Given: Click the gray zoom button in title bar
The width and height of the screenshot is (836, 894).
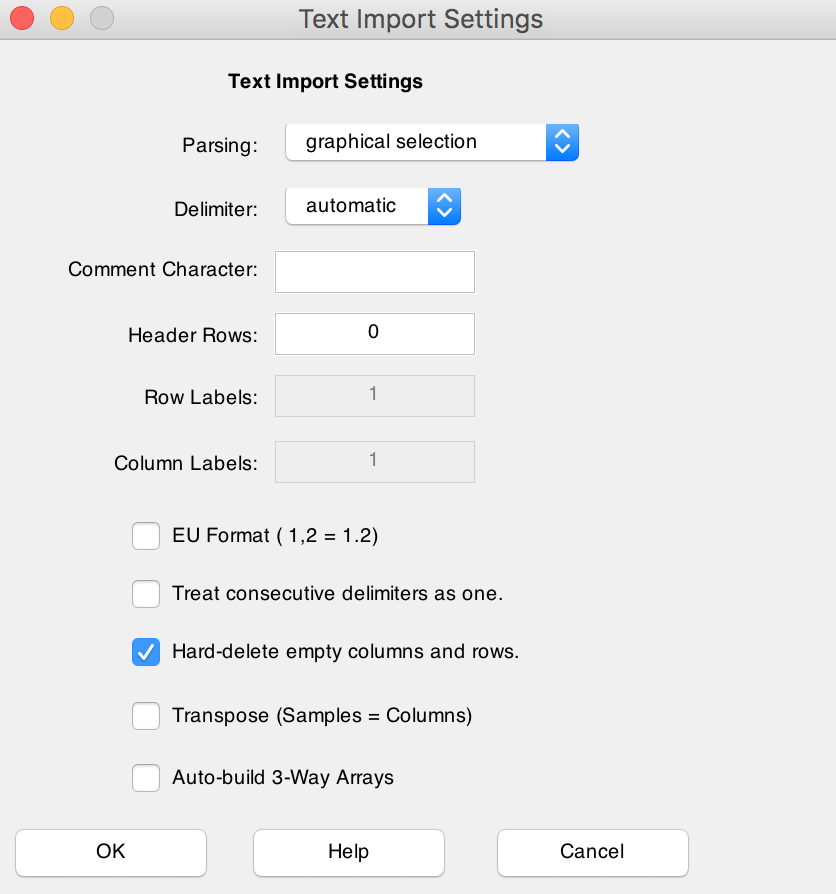Looking at the screenshot, I should click(101, 18).
